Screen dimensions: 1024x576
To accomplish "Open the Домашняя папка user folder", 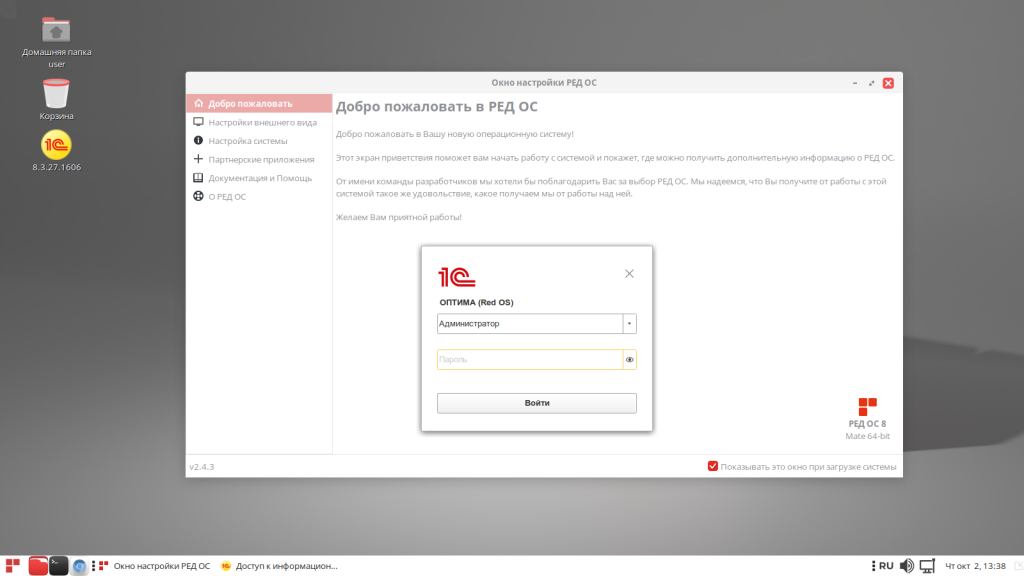I will pos(56,31).
